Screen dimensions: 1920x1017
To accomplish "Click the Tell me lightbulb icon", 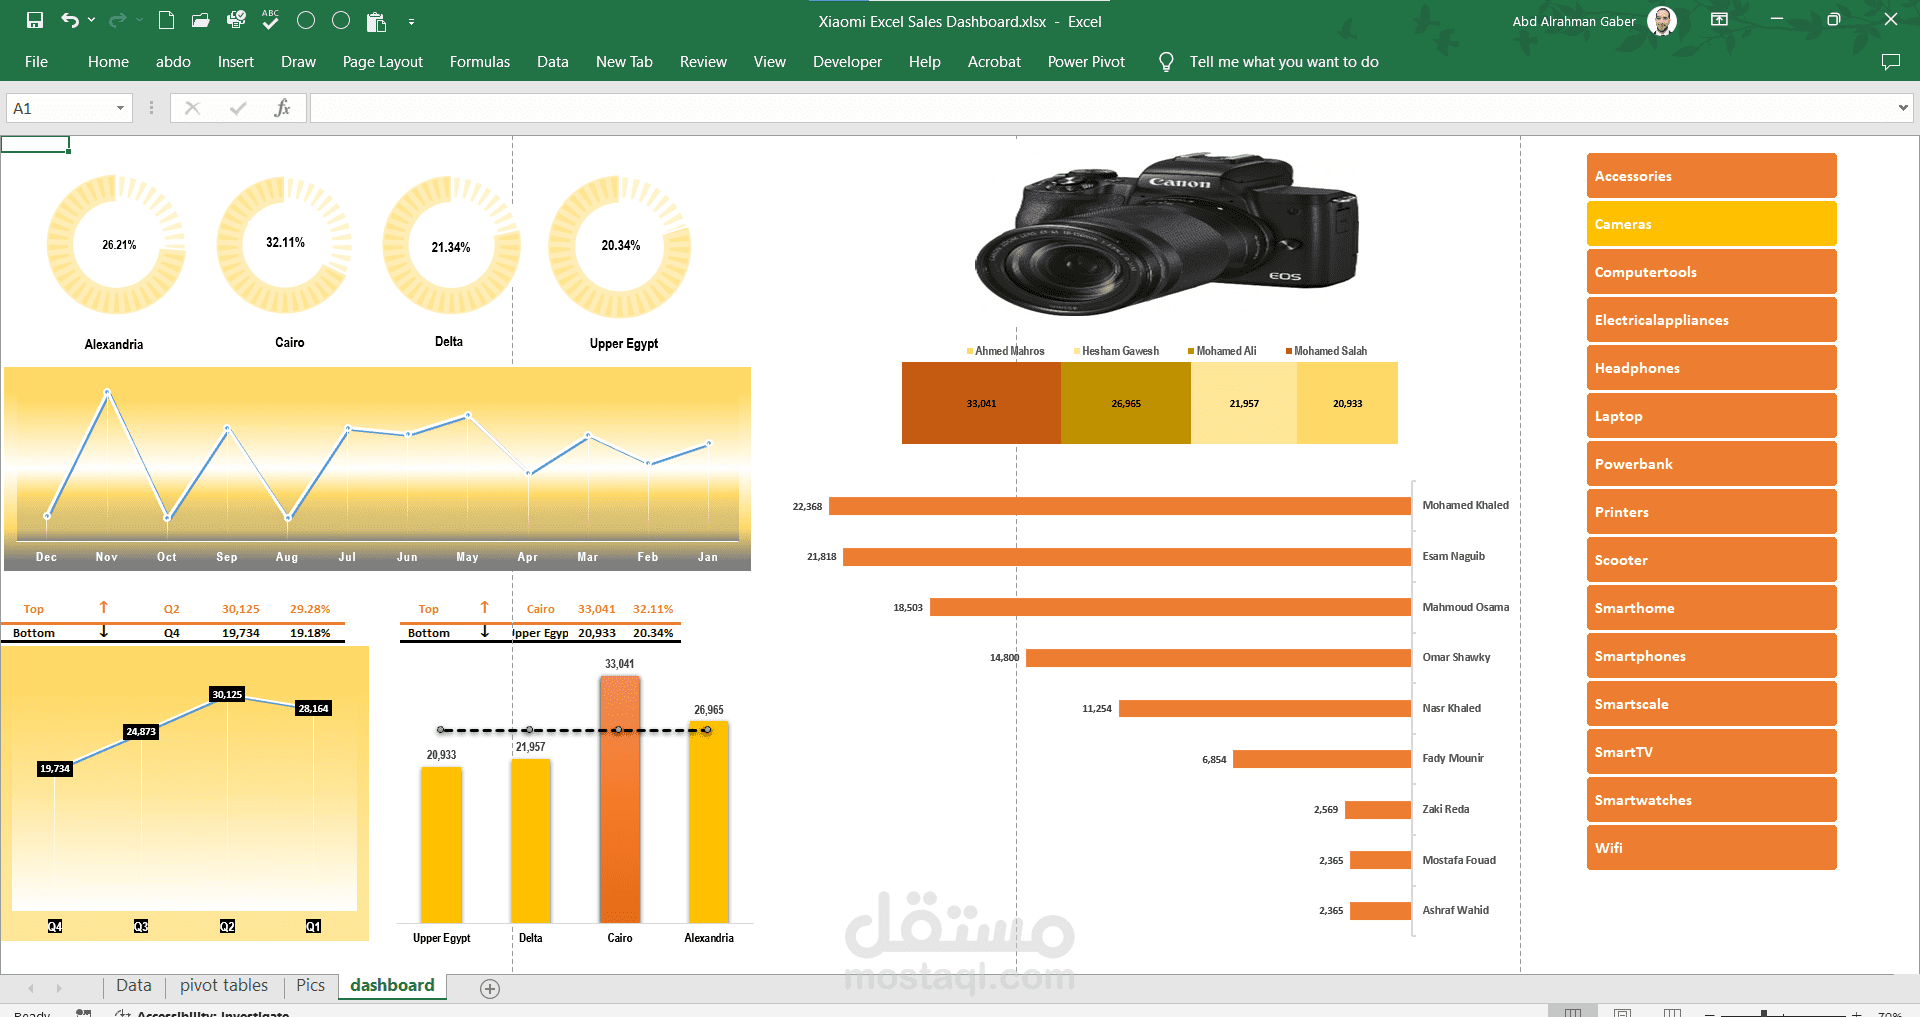I will pos(1166,62).
